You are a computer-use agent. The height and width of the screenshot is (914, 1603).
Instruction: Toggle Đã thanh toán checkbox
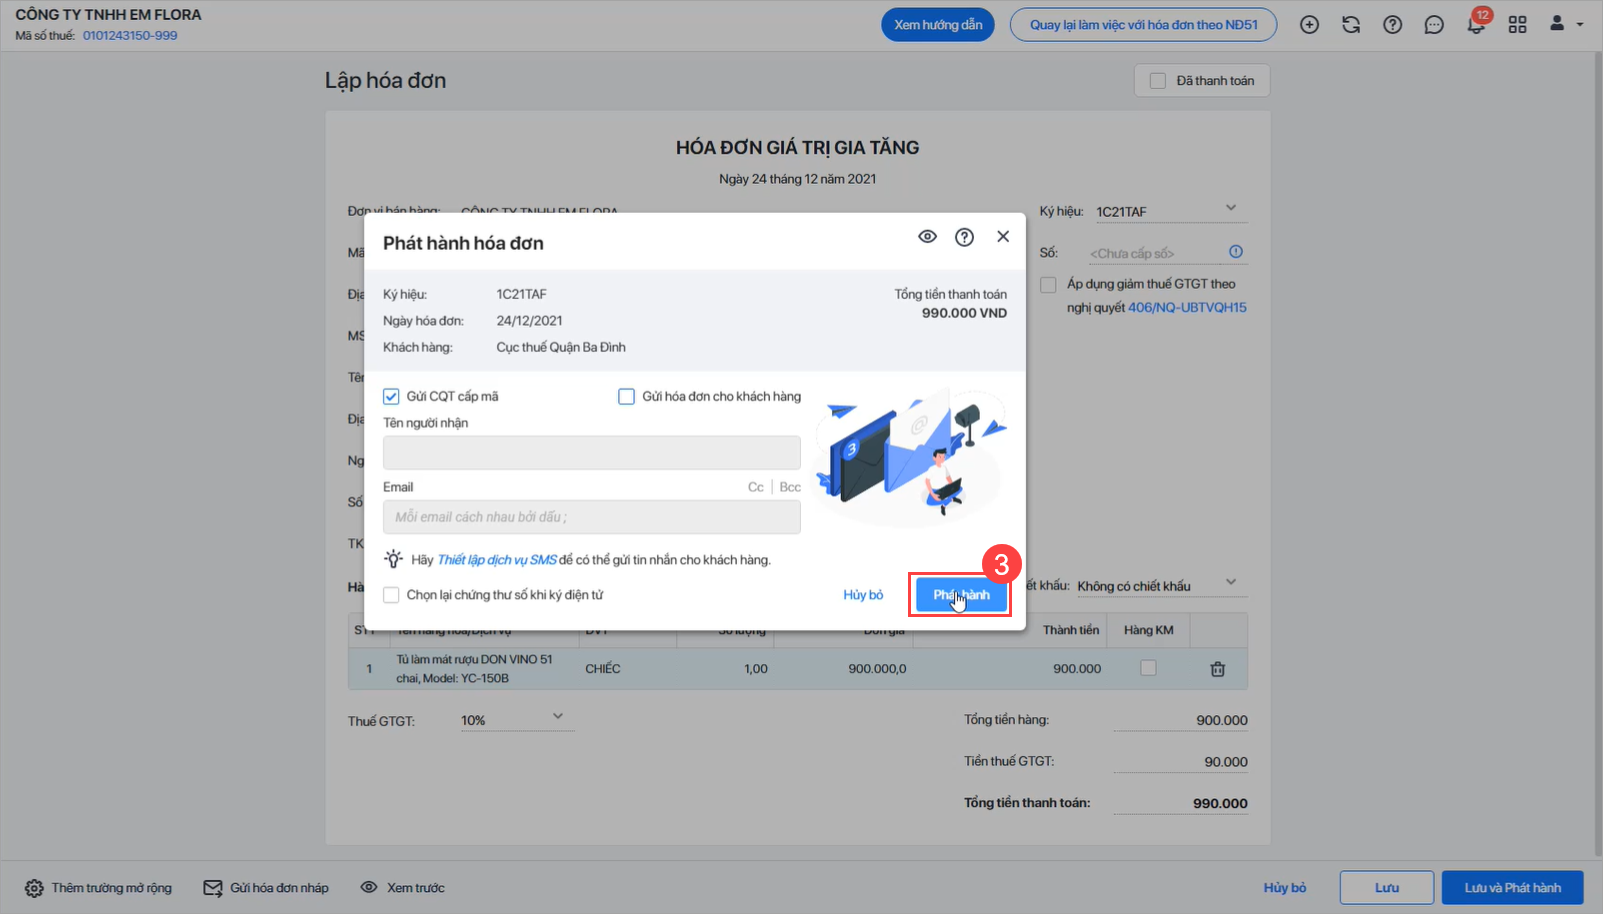[1158, 81]
